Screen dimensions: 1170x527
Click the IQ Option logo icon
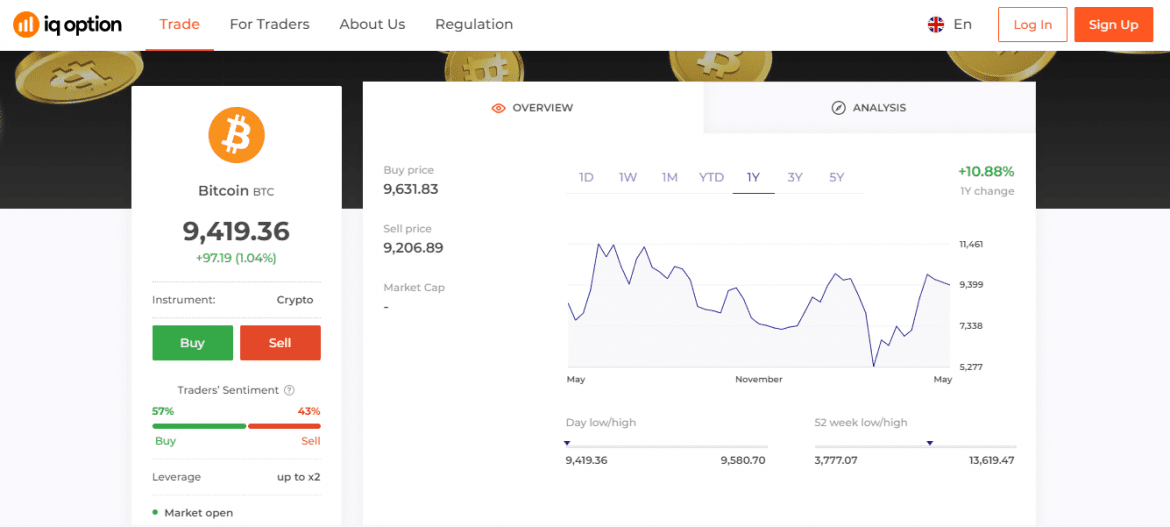pos(26,25)
